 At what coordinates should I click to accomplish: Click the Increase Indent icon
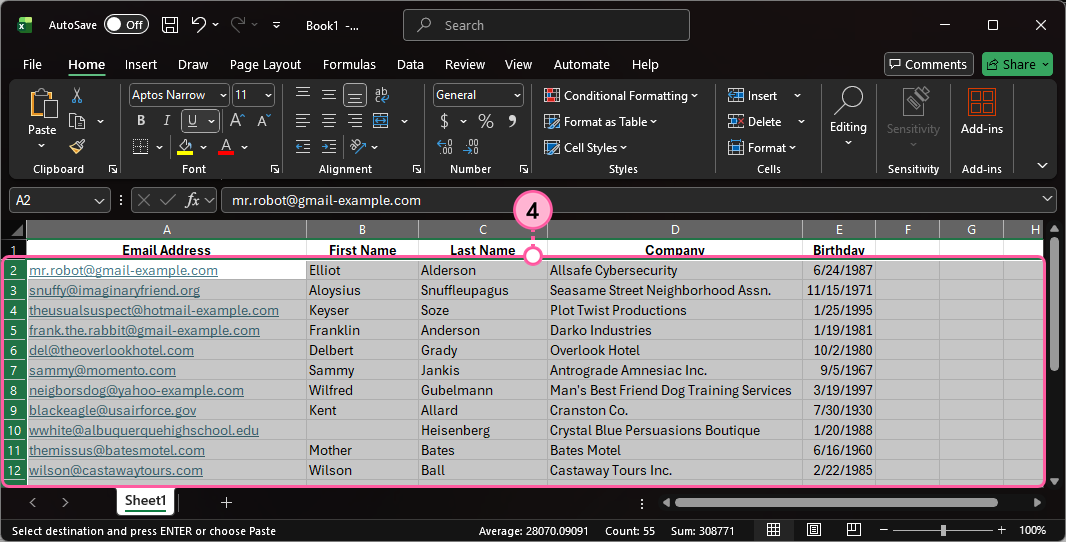329,146
